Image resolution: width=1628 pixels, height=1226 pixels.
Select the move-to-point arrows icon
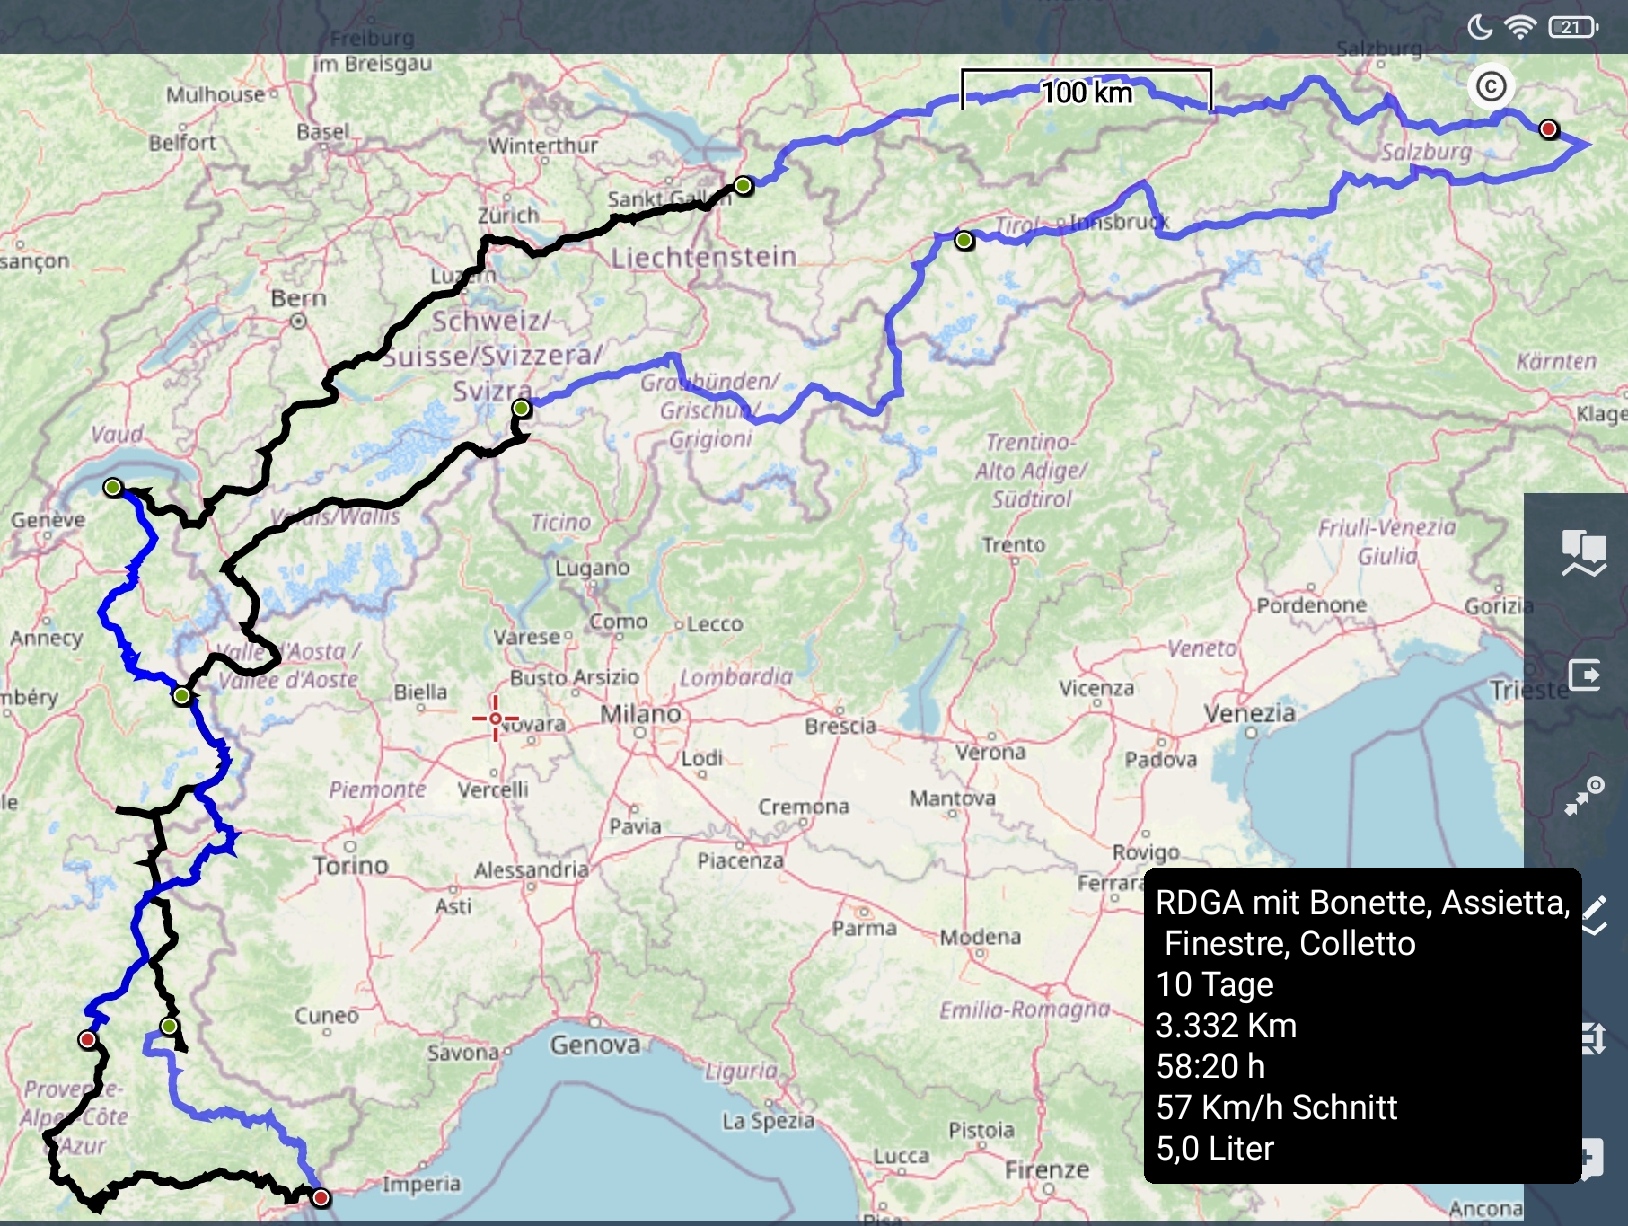click(1585, 796)
